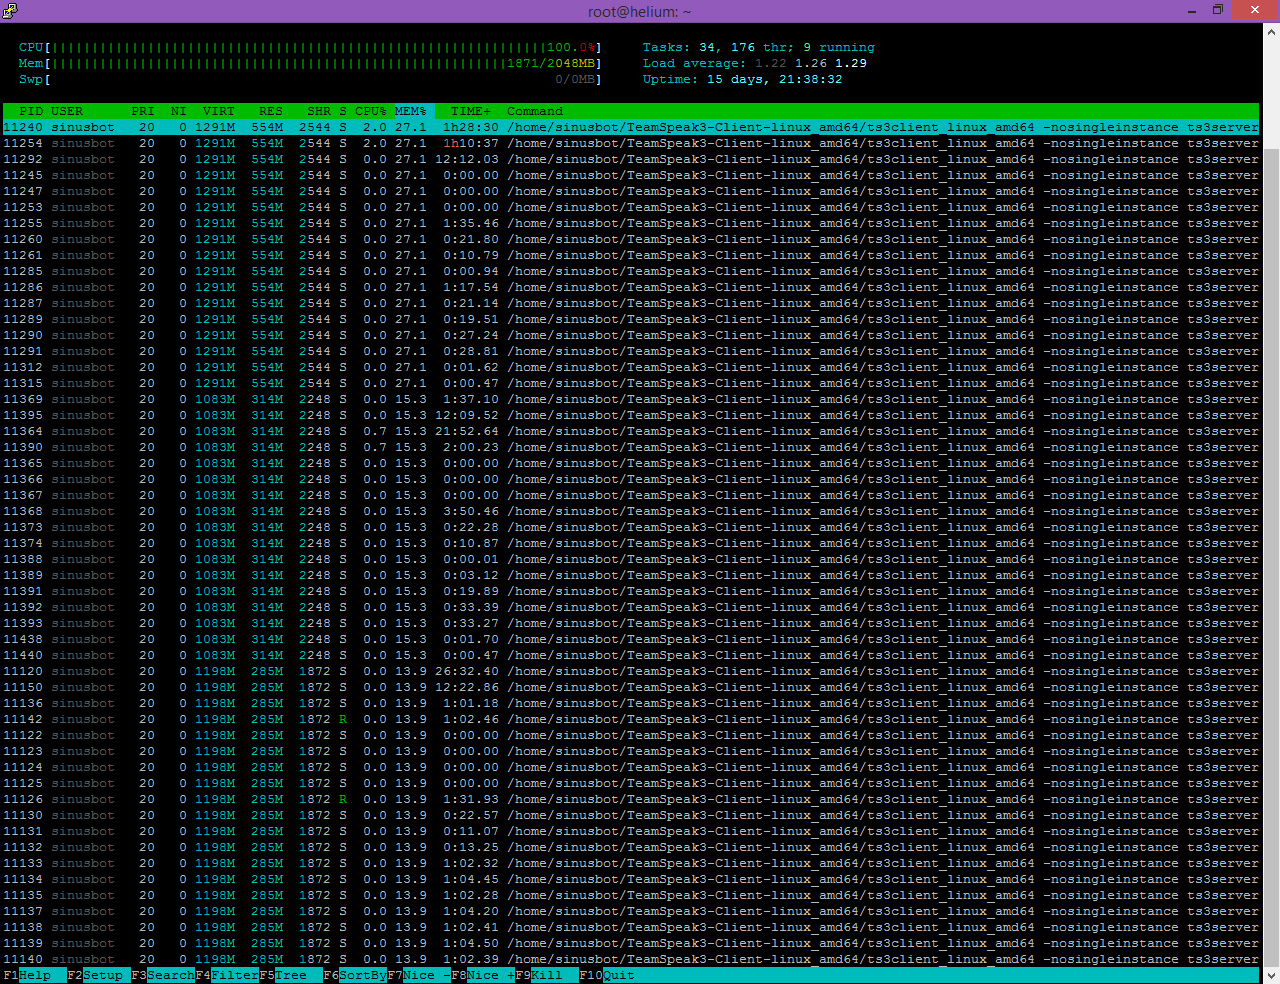
Task: Click the root@helium window title bar
Action: click(640, 11)
